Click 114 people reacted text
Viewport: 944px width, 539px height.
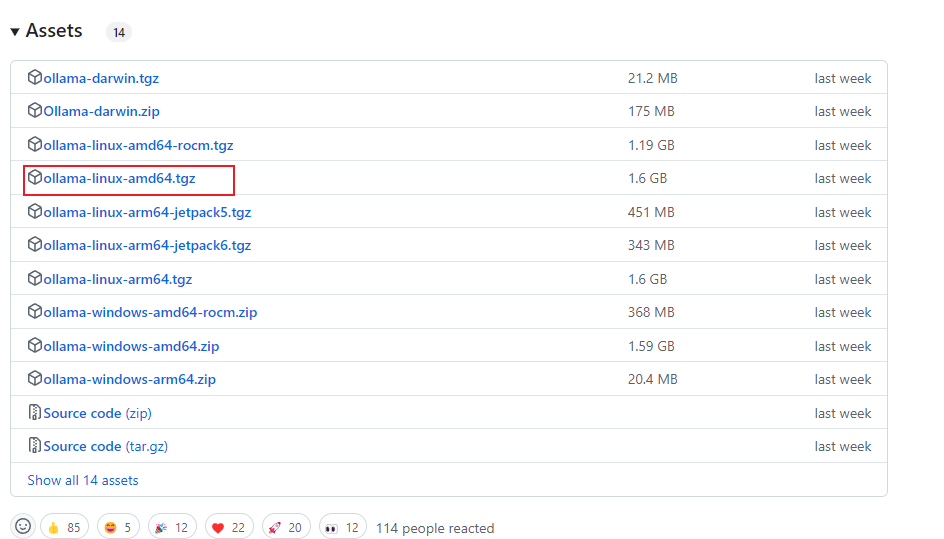[x=435, y=528]
